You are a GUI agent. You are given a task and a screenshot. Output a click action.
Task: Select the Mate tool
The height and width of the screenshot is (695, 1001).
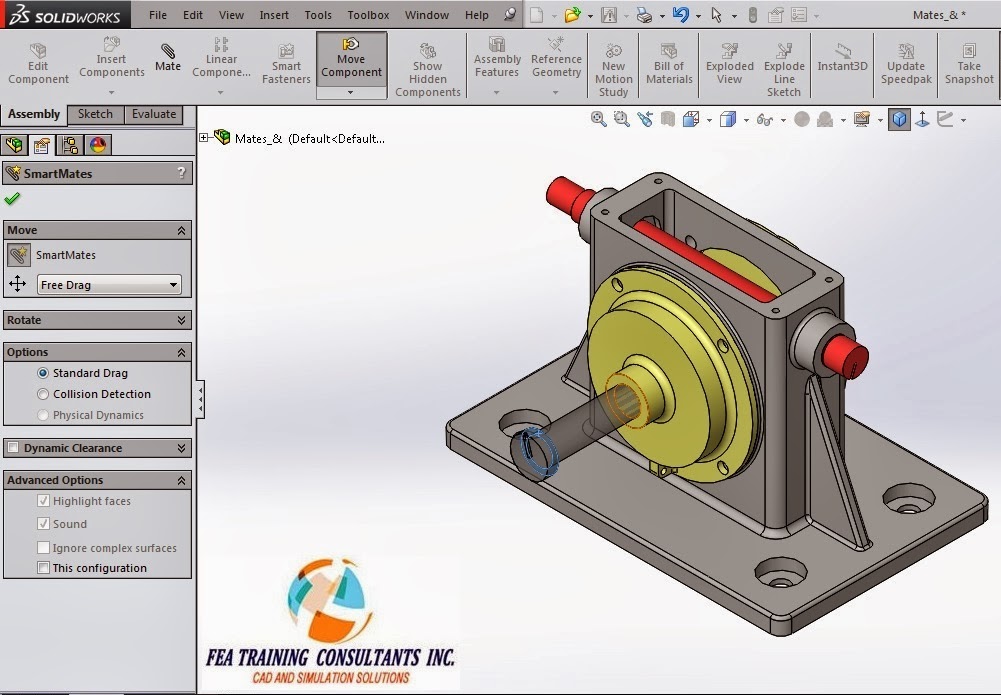(168, 58)
